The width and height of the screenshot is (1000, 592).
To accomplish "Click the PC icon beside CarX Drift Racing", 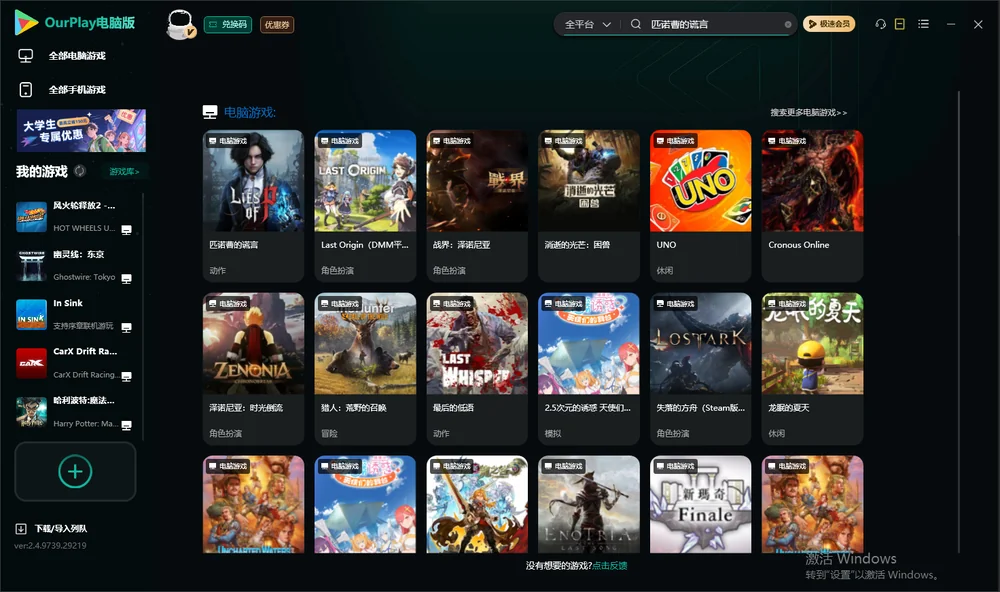I will coord(126,376).
